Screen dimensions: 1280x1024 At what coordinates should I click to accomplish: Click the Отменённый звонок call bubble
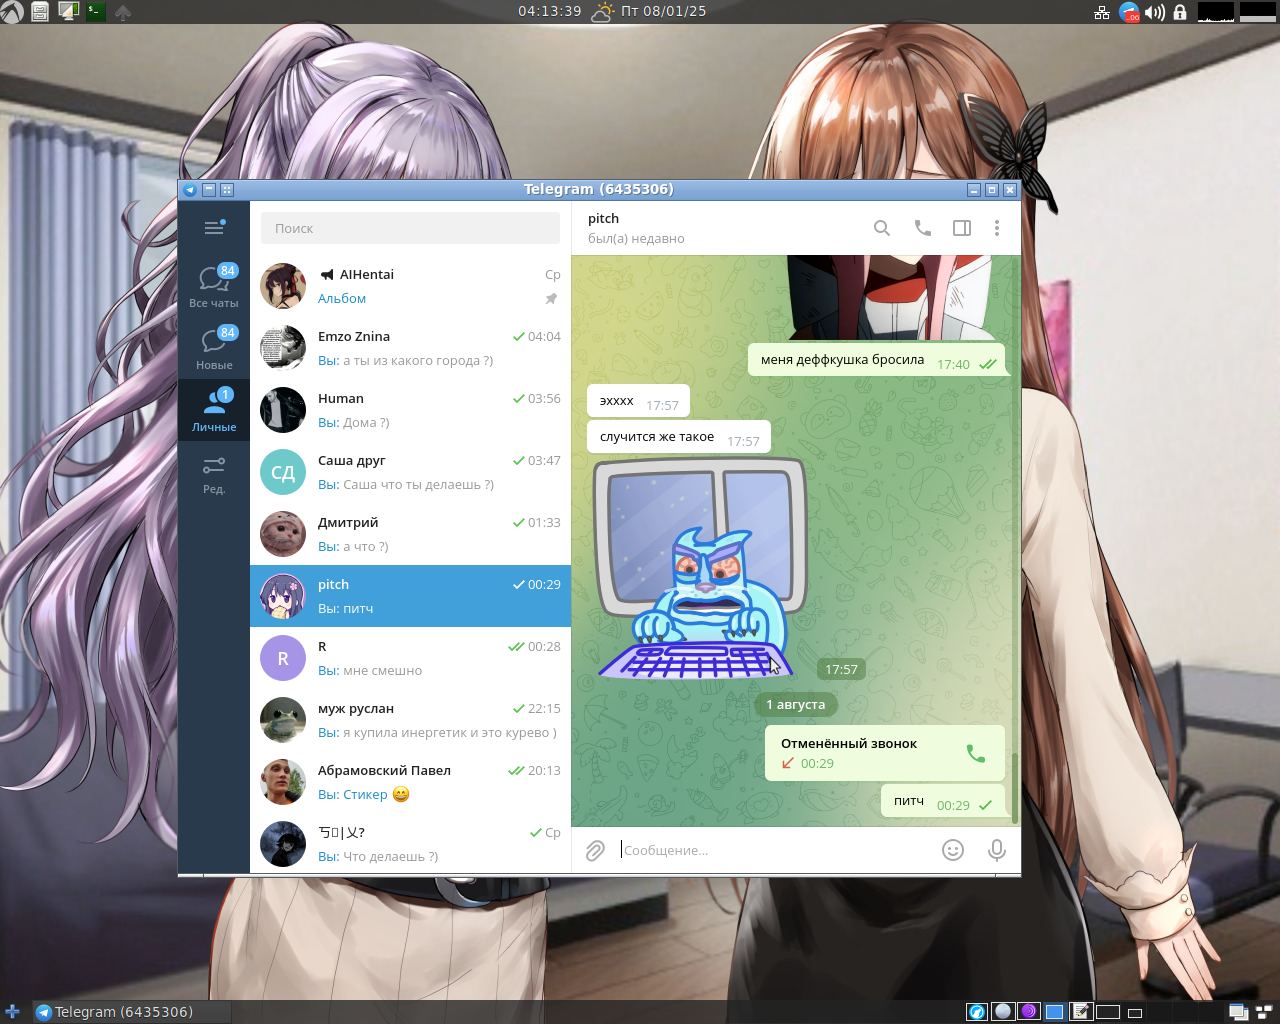pos(885,753)
